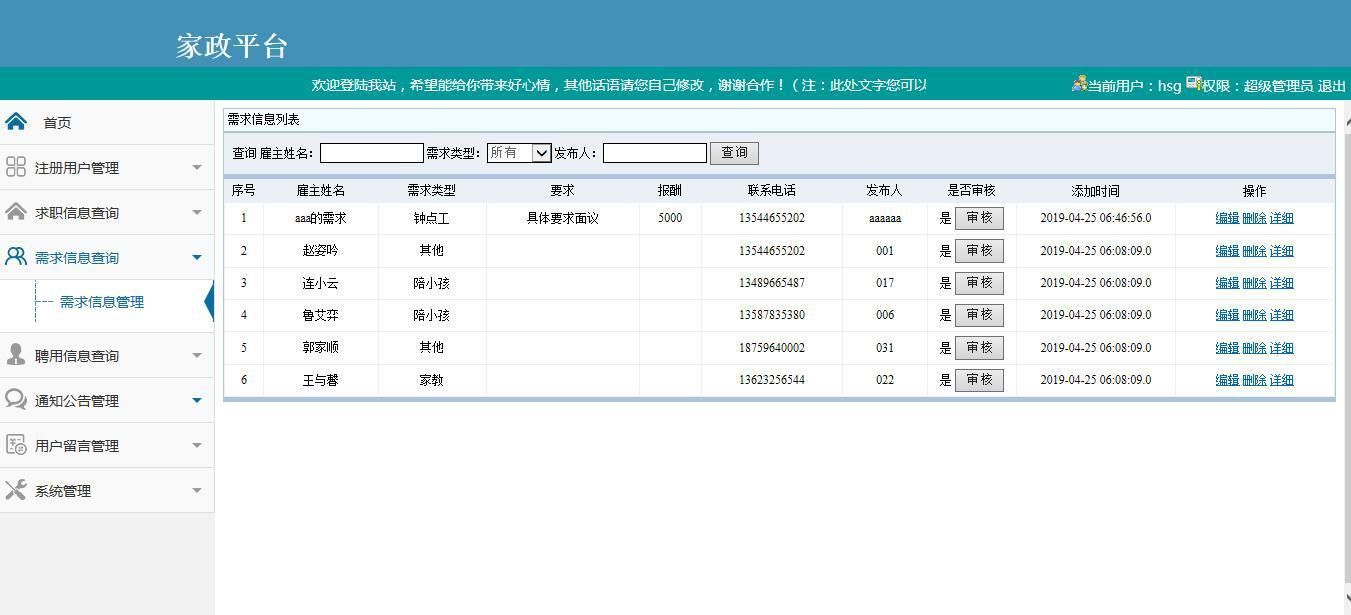Screen dimensions: 1351x615
Task: Expand the 注册用户管理 arrow
Action: pyautogui.click(x=197, y=167)
